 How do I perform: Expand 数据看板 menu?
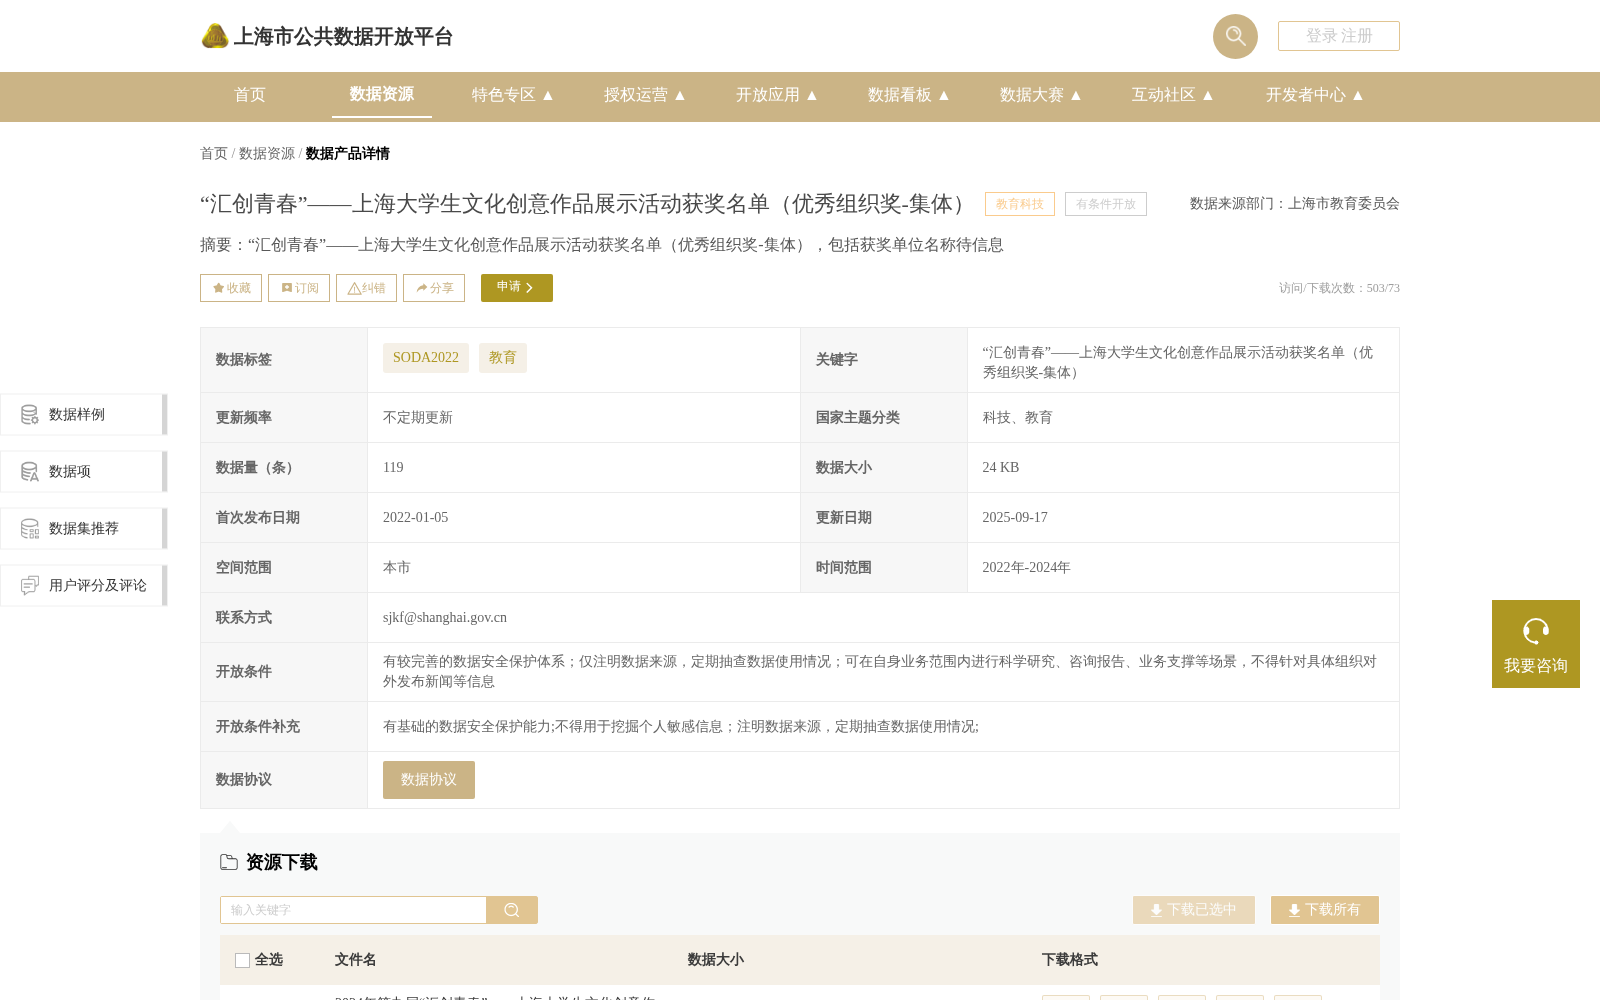click(909, 95)
